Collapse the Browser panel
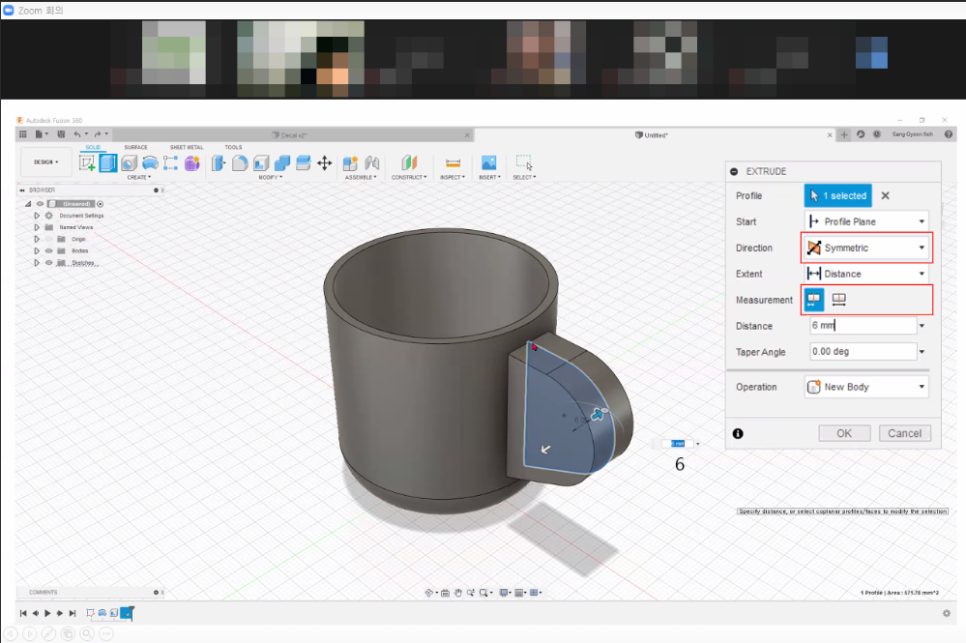The height and width of the screenshot is (643, 966). click(22, 190)
